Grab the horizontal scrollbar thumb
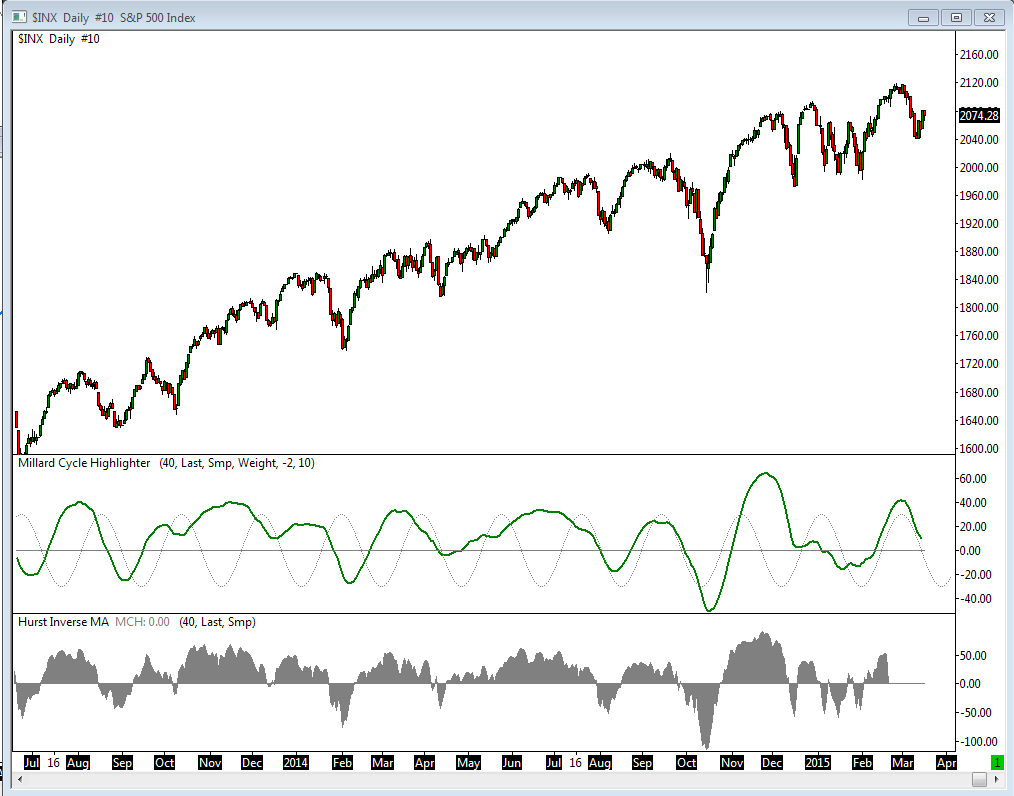1014x796 pixels. click(980, 779)
